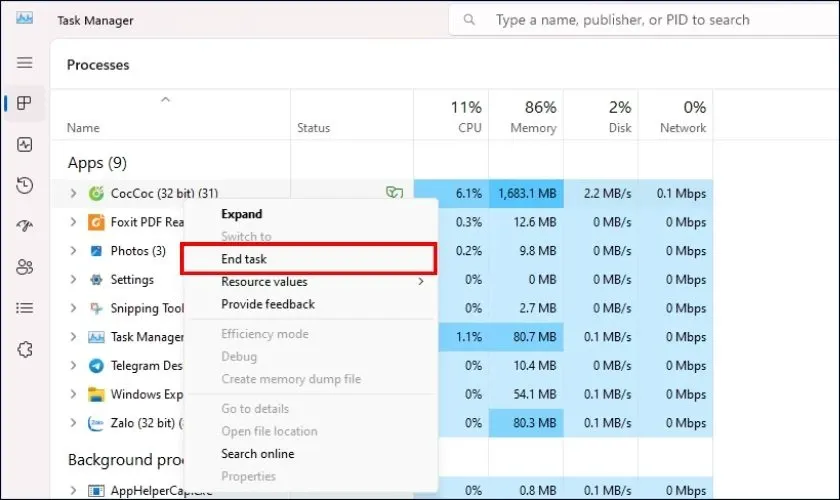The height and width of the screenshot is (500, 840).
Task: Click the Zalo app icon
Action: (96, 423)
